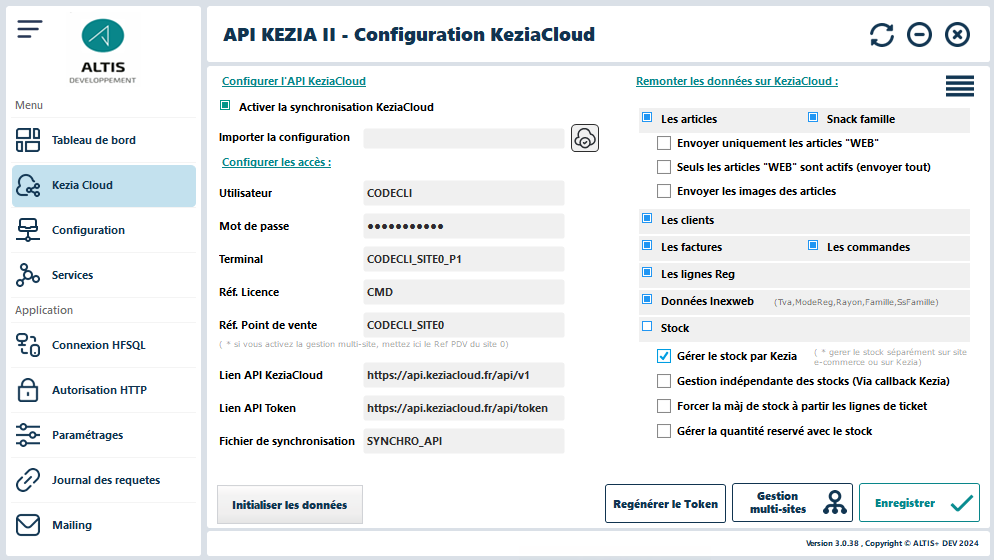Click the refresh sync icon in header
The image size is (994, 560).
click(x=881, y=35)
